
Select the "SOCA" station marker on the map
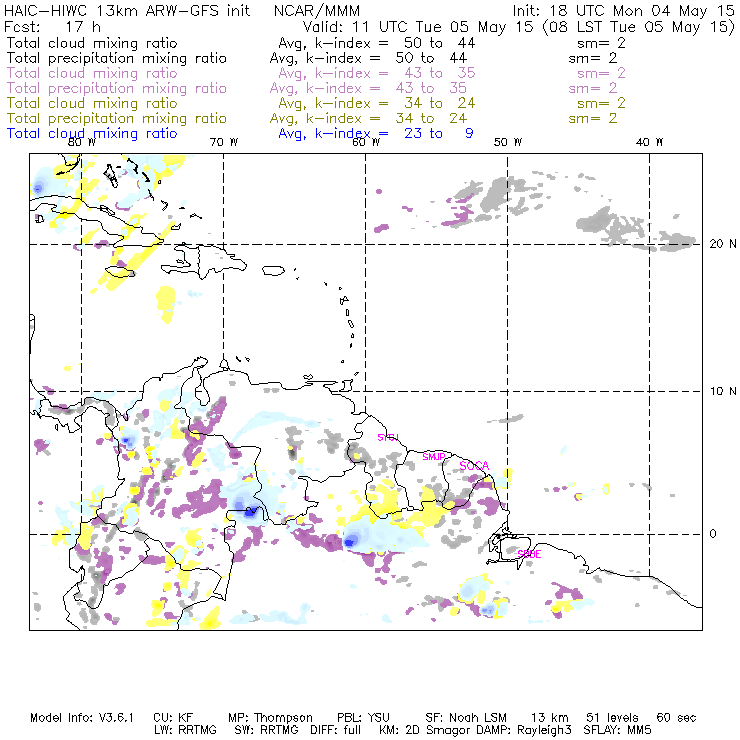tap(474, 466)
